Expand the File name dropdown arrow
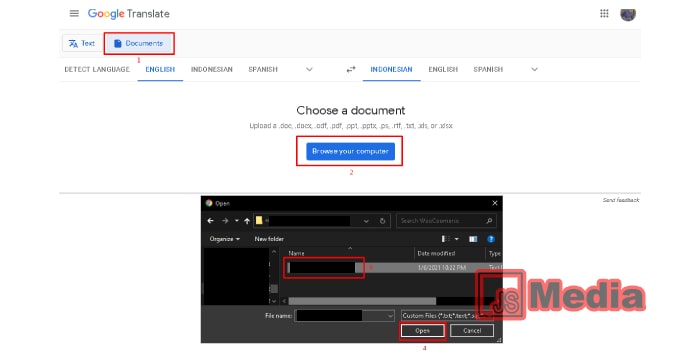 coord(390,316)
